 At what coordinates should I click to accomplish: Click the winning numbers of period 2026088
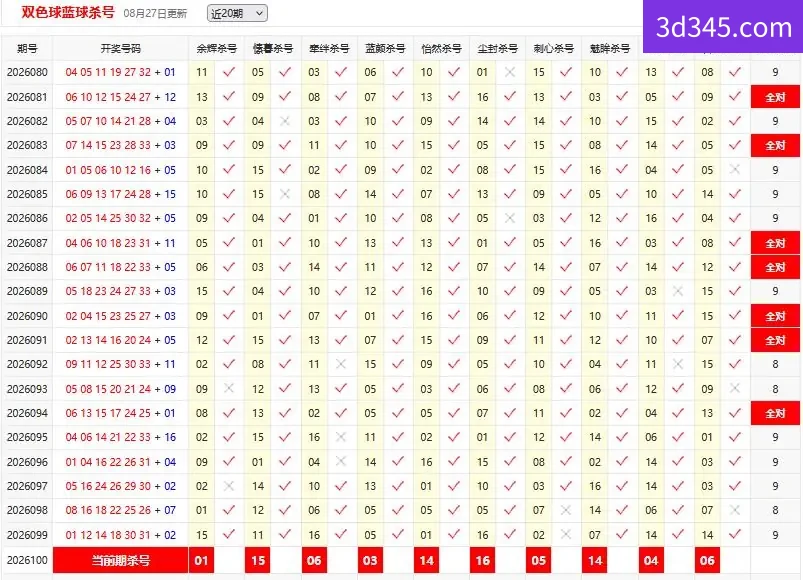click(120, 267)
